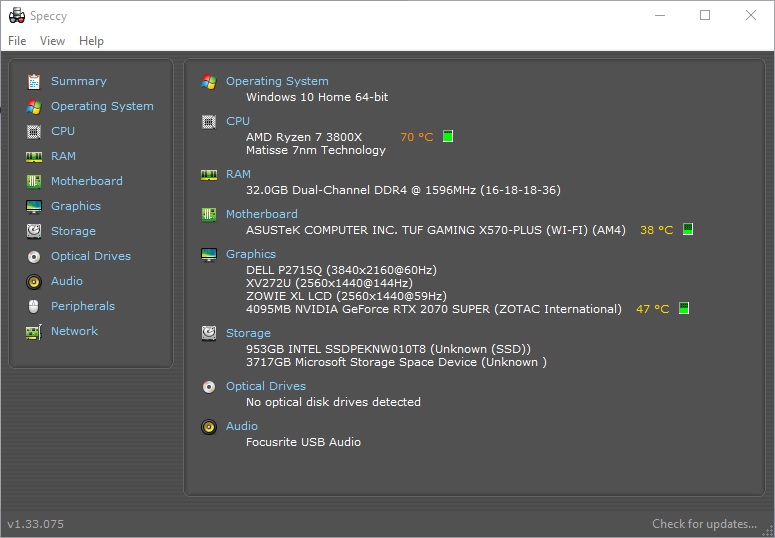Click the Operating System Windows flag sidebar icon
The height and width of the screenshot is (538, 775).
pyautogui.click(x=34, y=106)
